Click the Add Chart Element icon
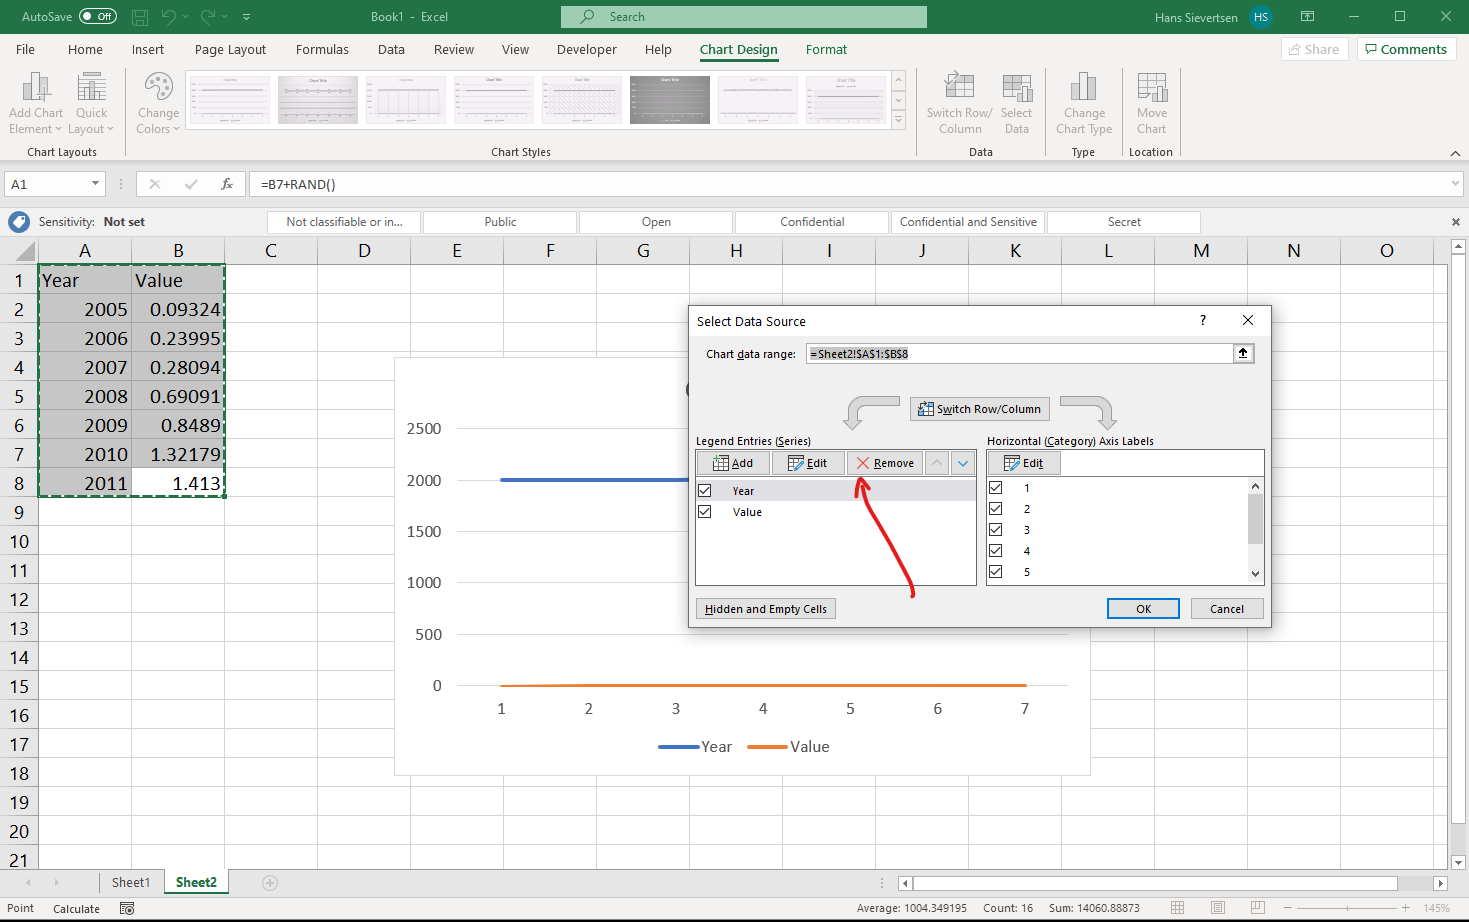The image size is (1469, 922). click(x=36, y=87)
